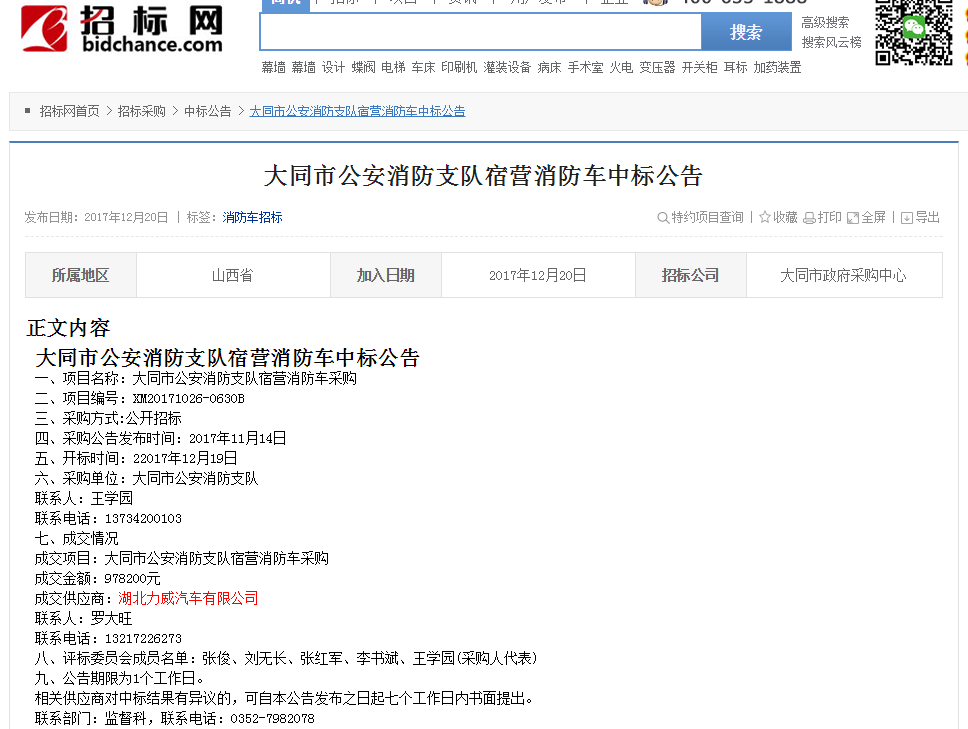
Task: Select hot keyword 开关柜
Action: pos(699,67)
